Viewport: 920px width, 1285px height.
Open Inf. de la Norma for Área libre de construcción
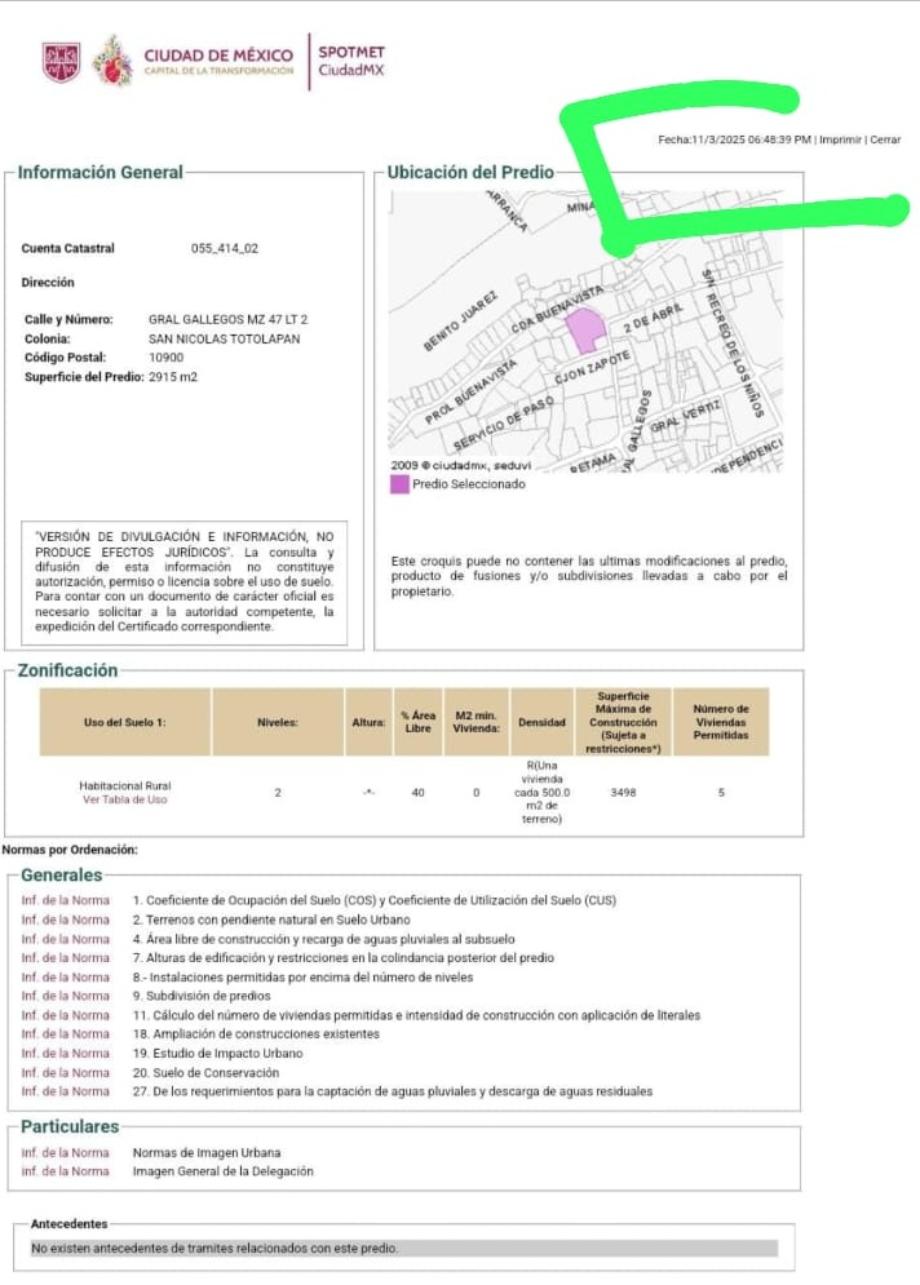point(65,938)
